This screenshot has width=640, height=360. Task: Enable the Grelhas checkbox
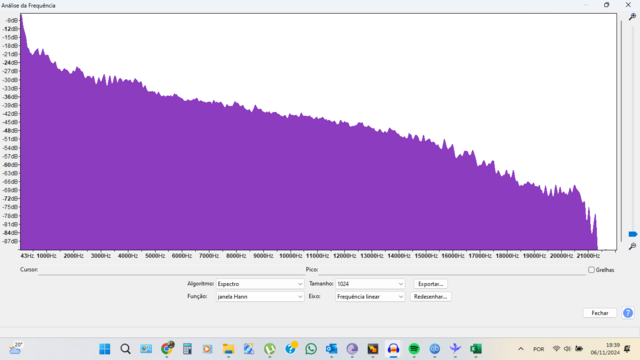click(591, 270)
